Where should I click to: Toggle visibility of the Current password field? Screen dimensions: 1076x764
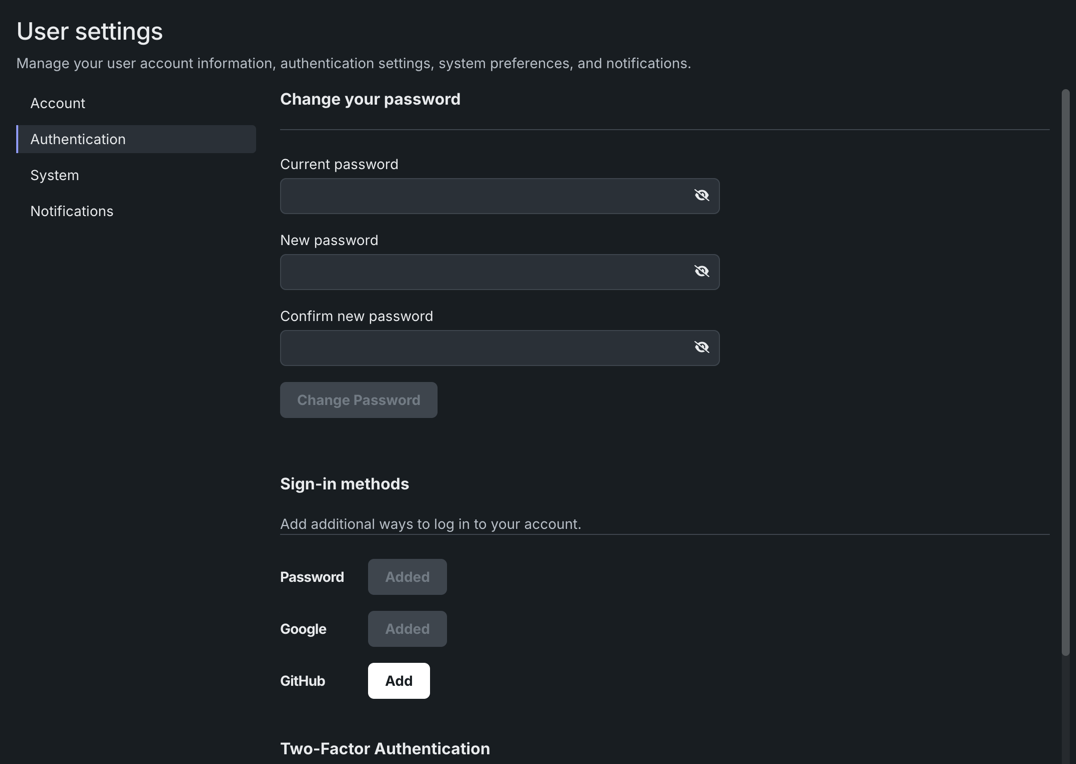point(701,196)
